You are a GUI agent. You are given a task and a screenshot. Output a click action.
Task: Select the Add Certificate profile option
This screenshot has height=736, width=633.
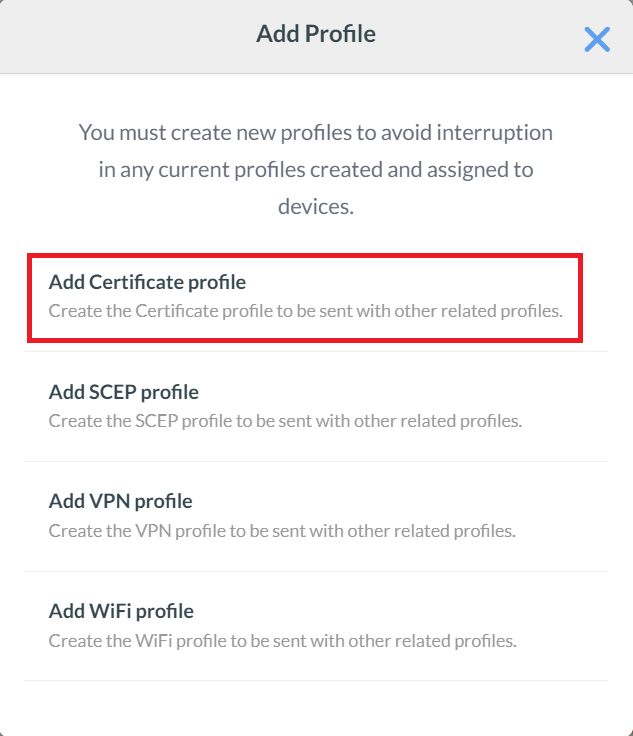coord(147,282)
